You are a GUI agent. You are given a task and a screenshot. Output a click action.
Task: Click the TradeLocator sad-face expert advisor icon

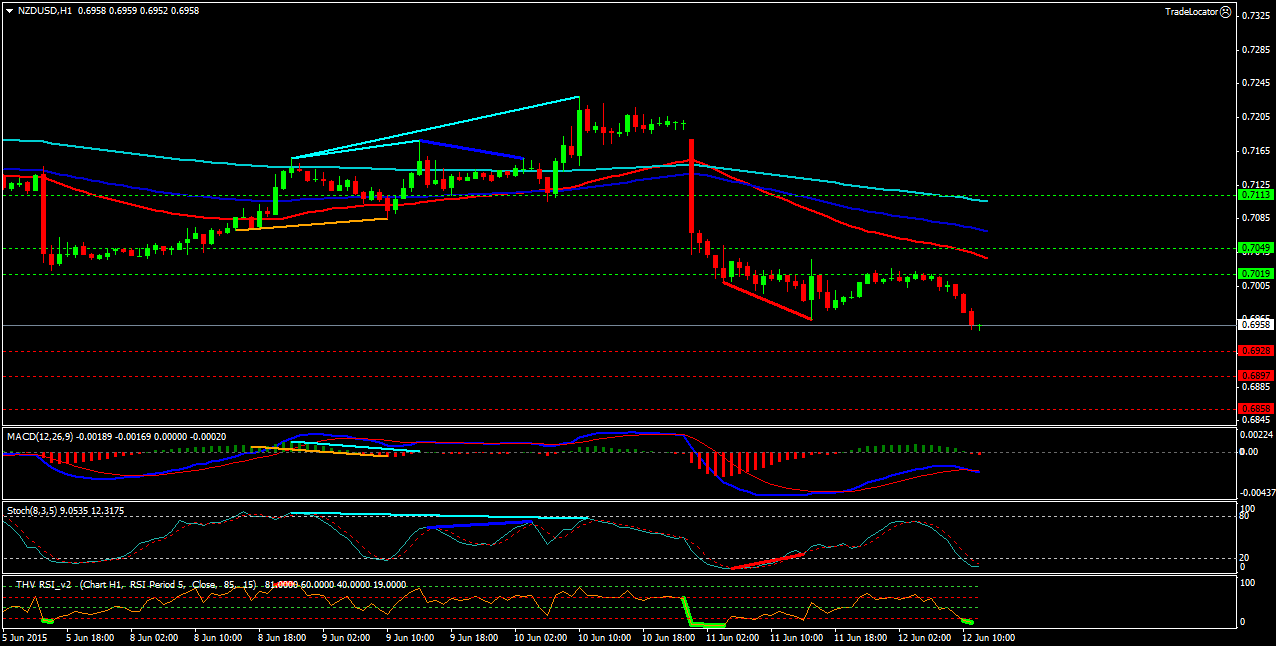click(x=1226, y=11)
